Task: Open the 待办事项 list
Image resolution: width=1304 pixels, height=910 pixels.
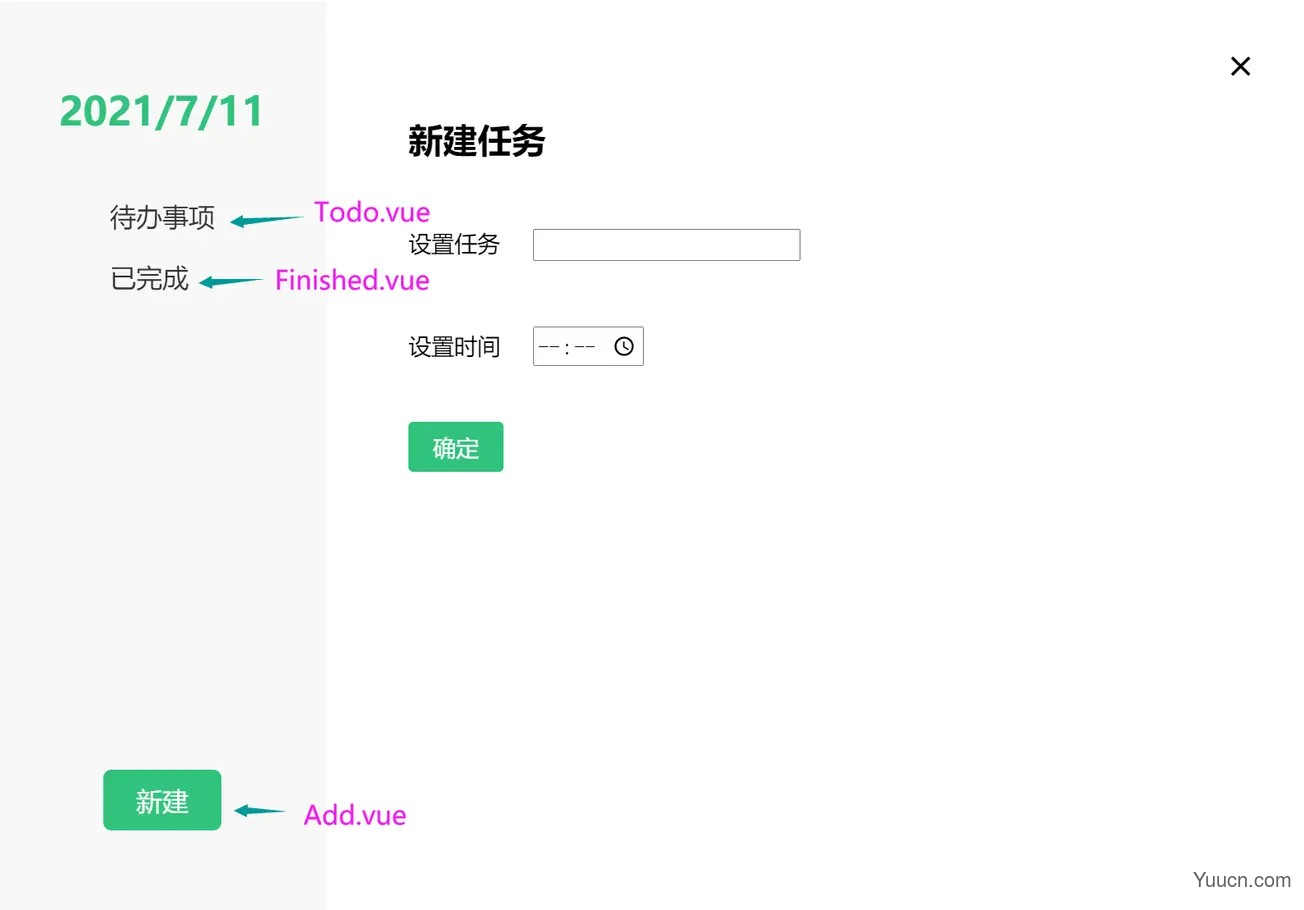Action: coord(162,217)
